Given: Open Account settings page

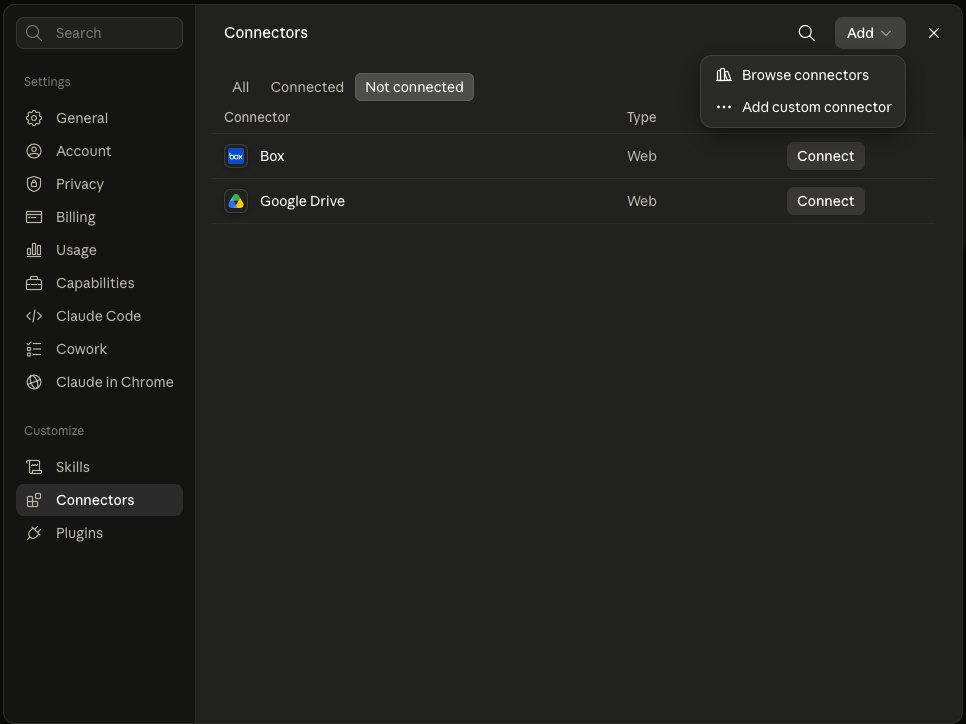Looking at the screenshot, I should (99, 151).
